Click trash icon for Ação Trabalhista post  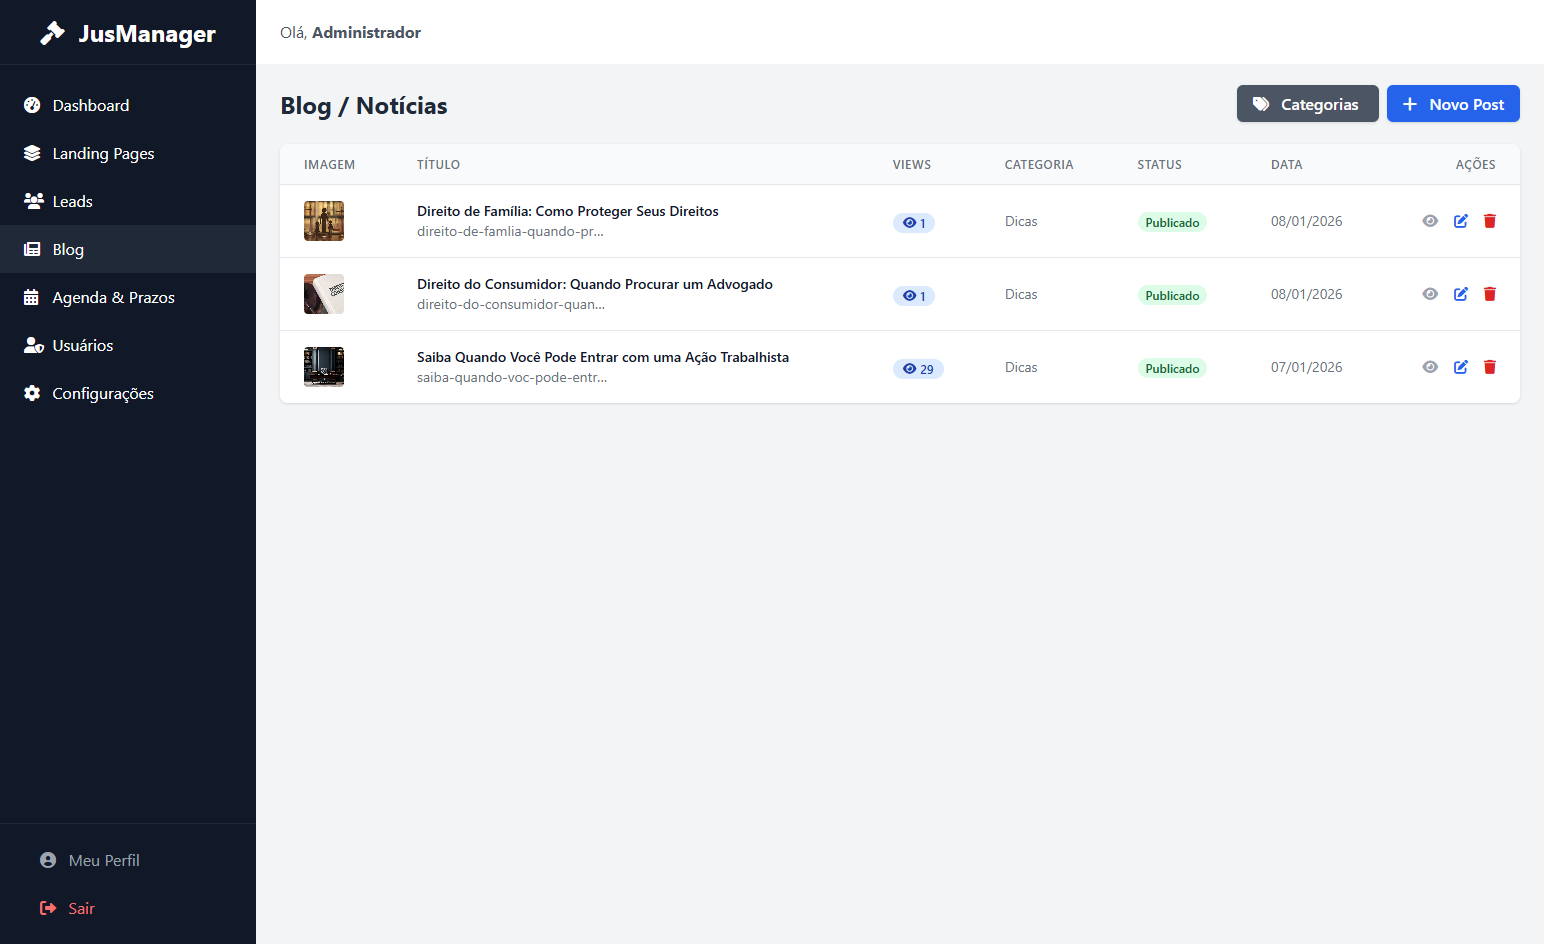point(1489,367)
